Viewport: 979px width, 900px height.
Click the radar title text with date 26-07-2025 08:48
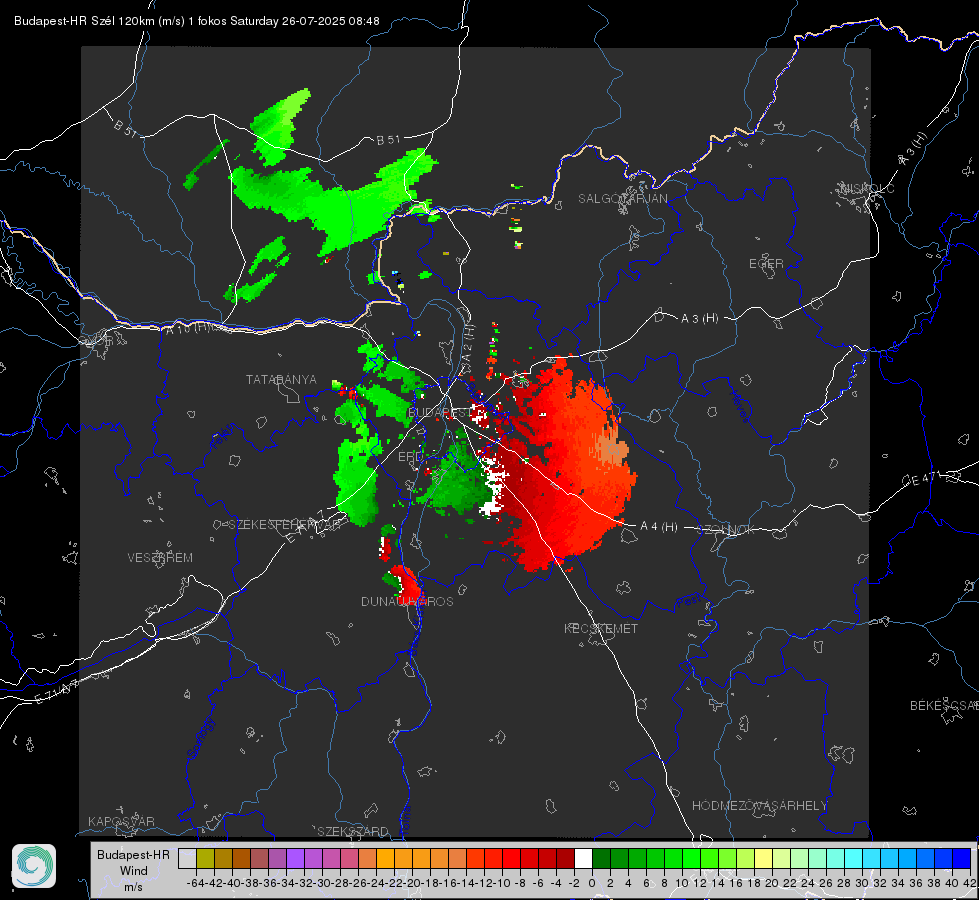pos(197,21)
